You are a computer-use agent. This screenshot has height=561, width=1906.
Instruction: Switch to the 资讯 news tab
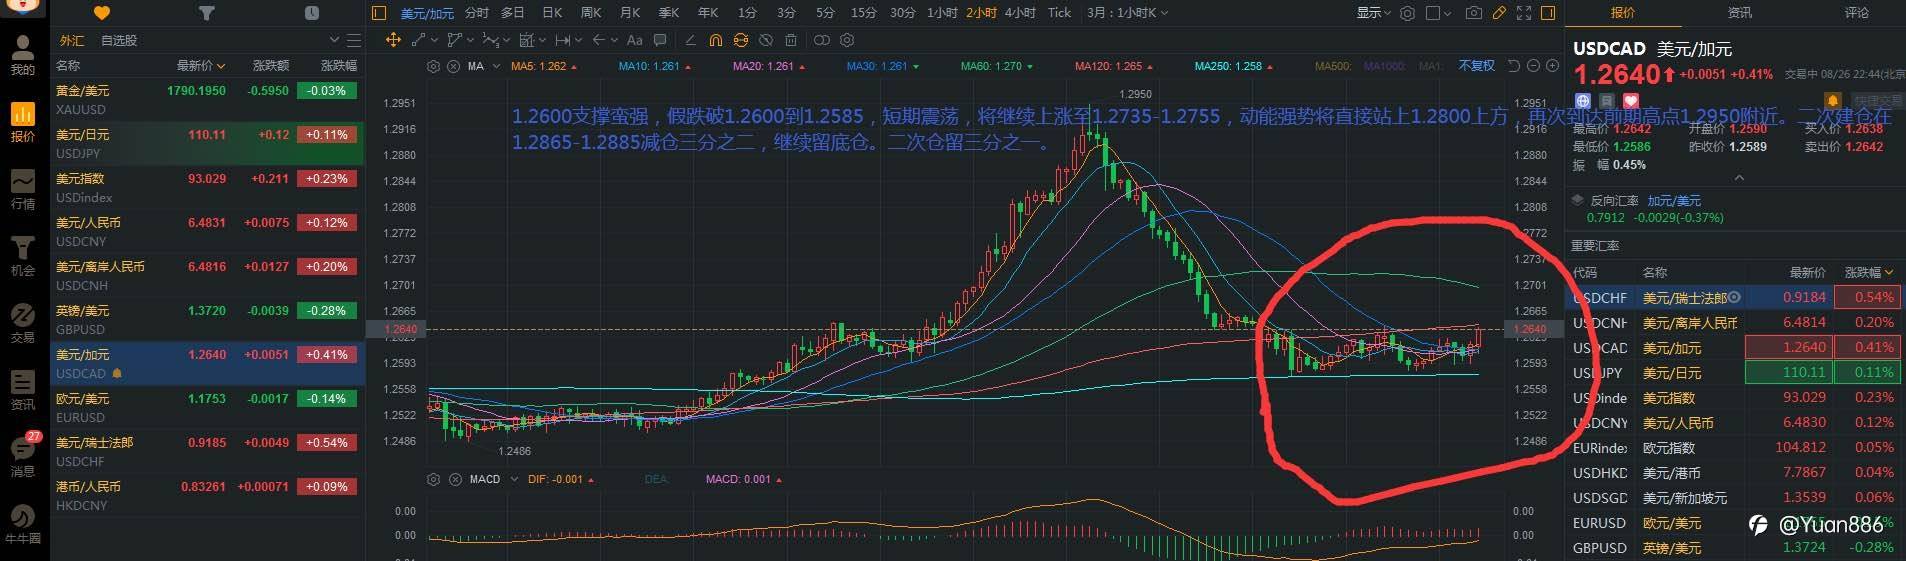coord(1740,13)
